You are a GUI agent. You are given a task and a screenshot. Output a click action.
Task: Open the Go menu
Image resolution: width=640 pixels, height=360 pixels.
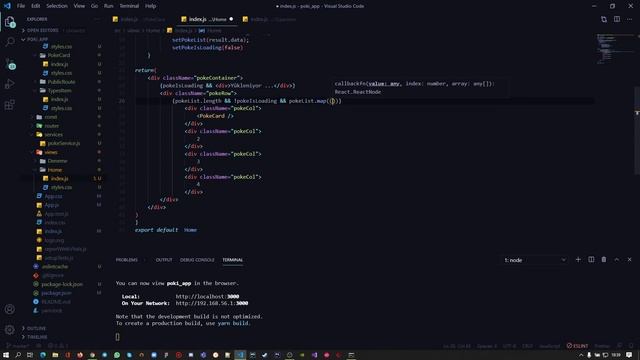point(94,6)
